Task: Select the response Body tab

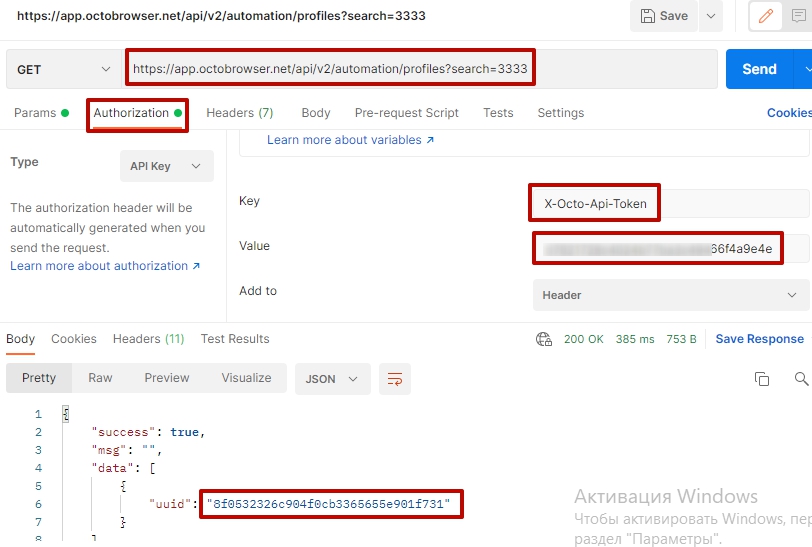Action: pyautogui.click(x=20, y=339)
